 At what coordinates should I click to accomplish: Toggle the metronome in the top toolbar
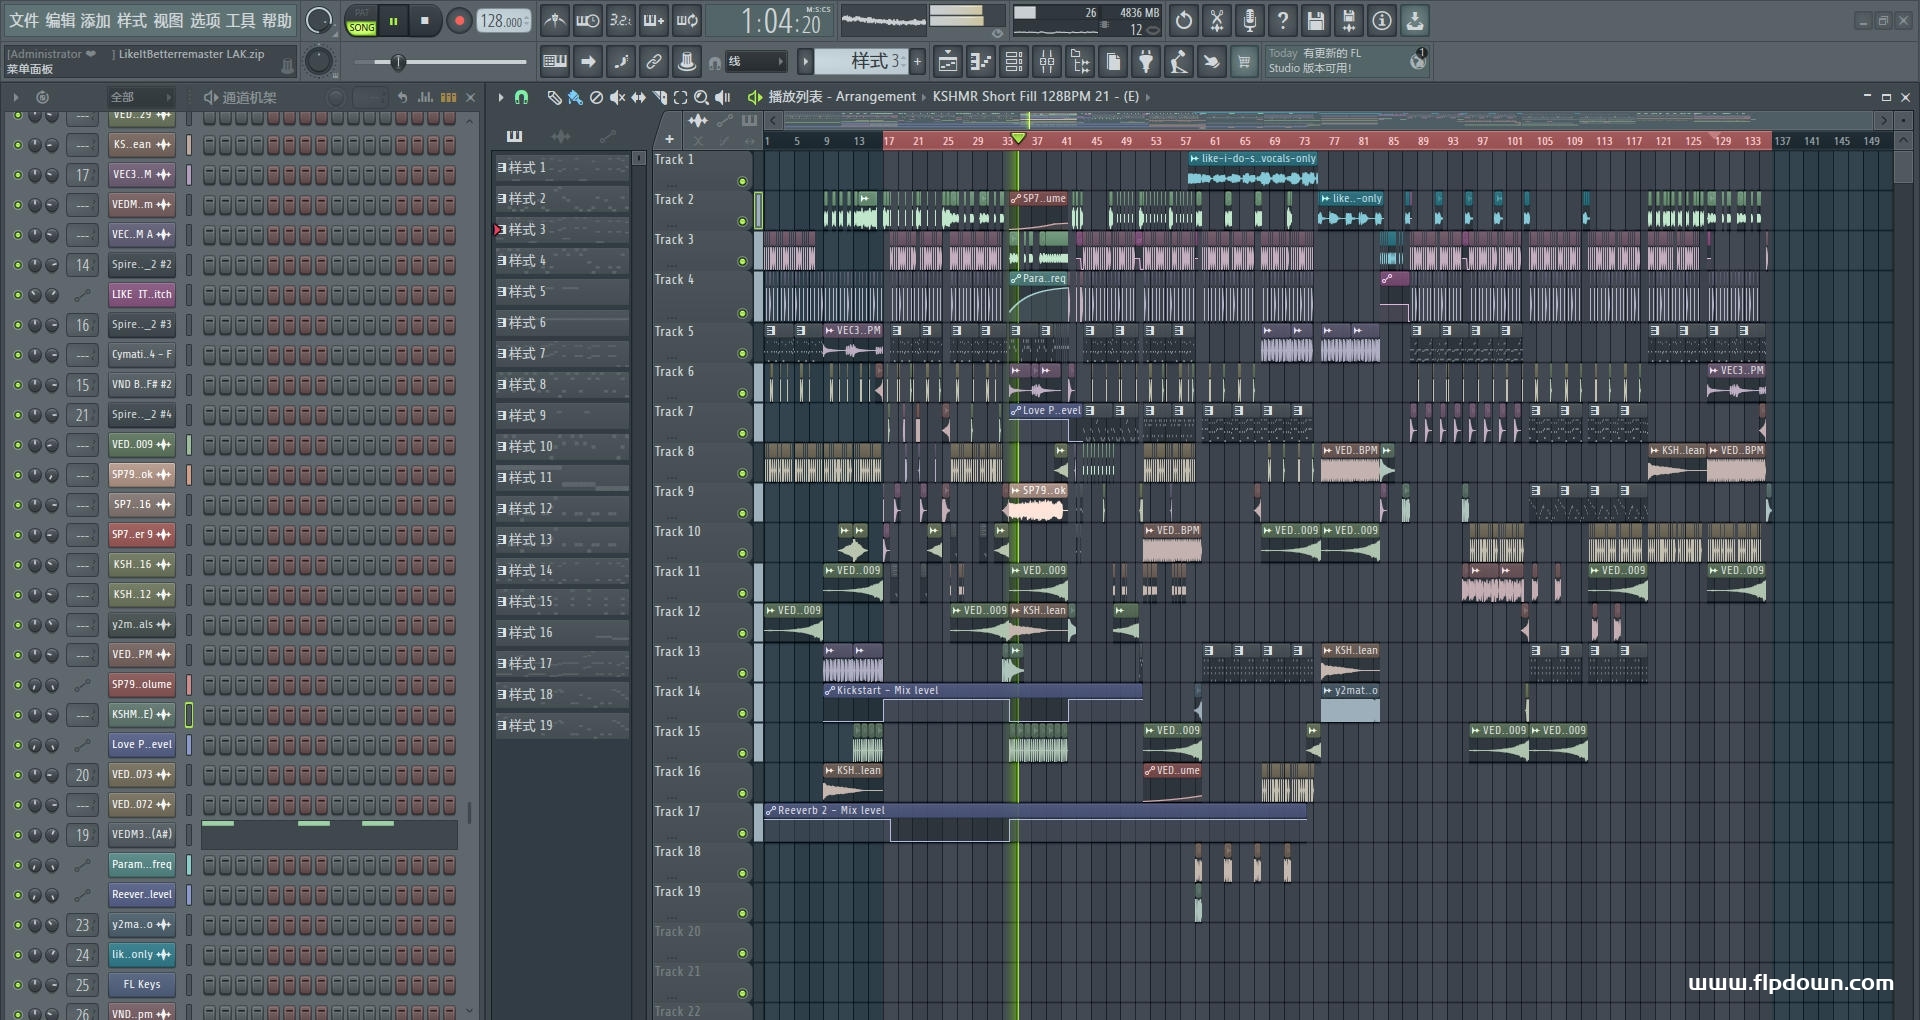(555, 20)
